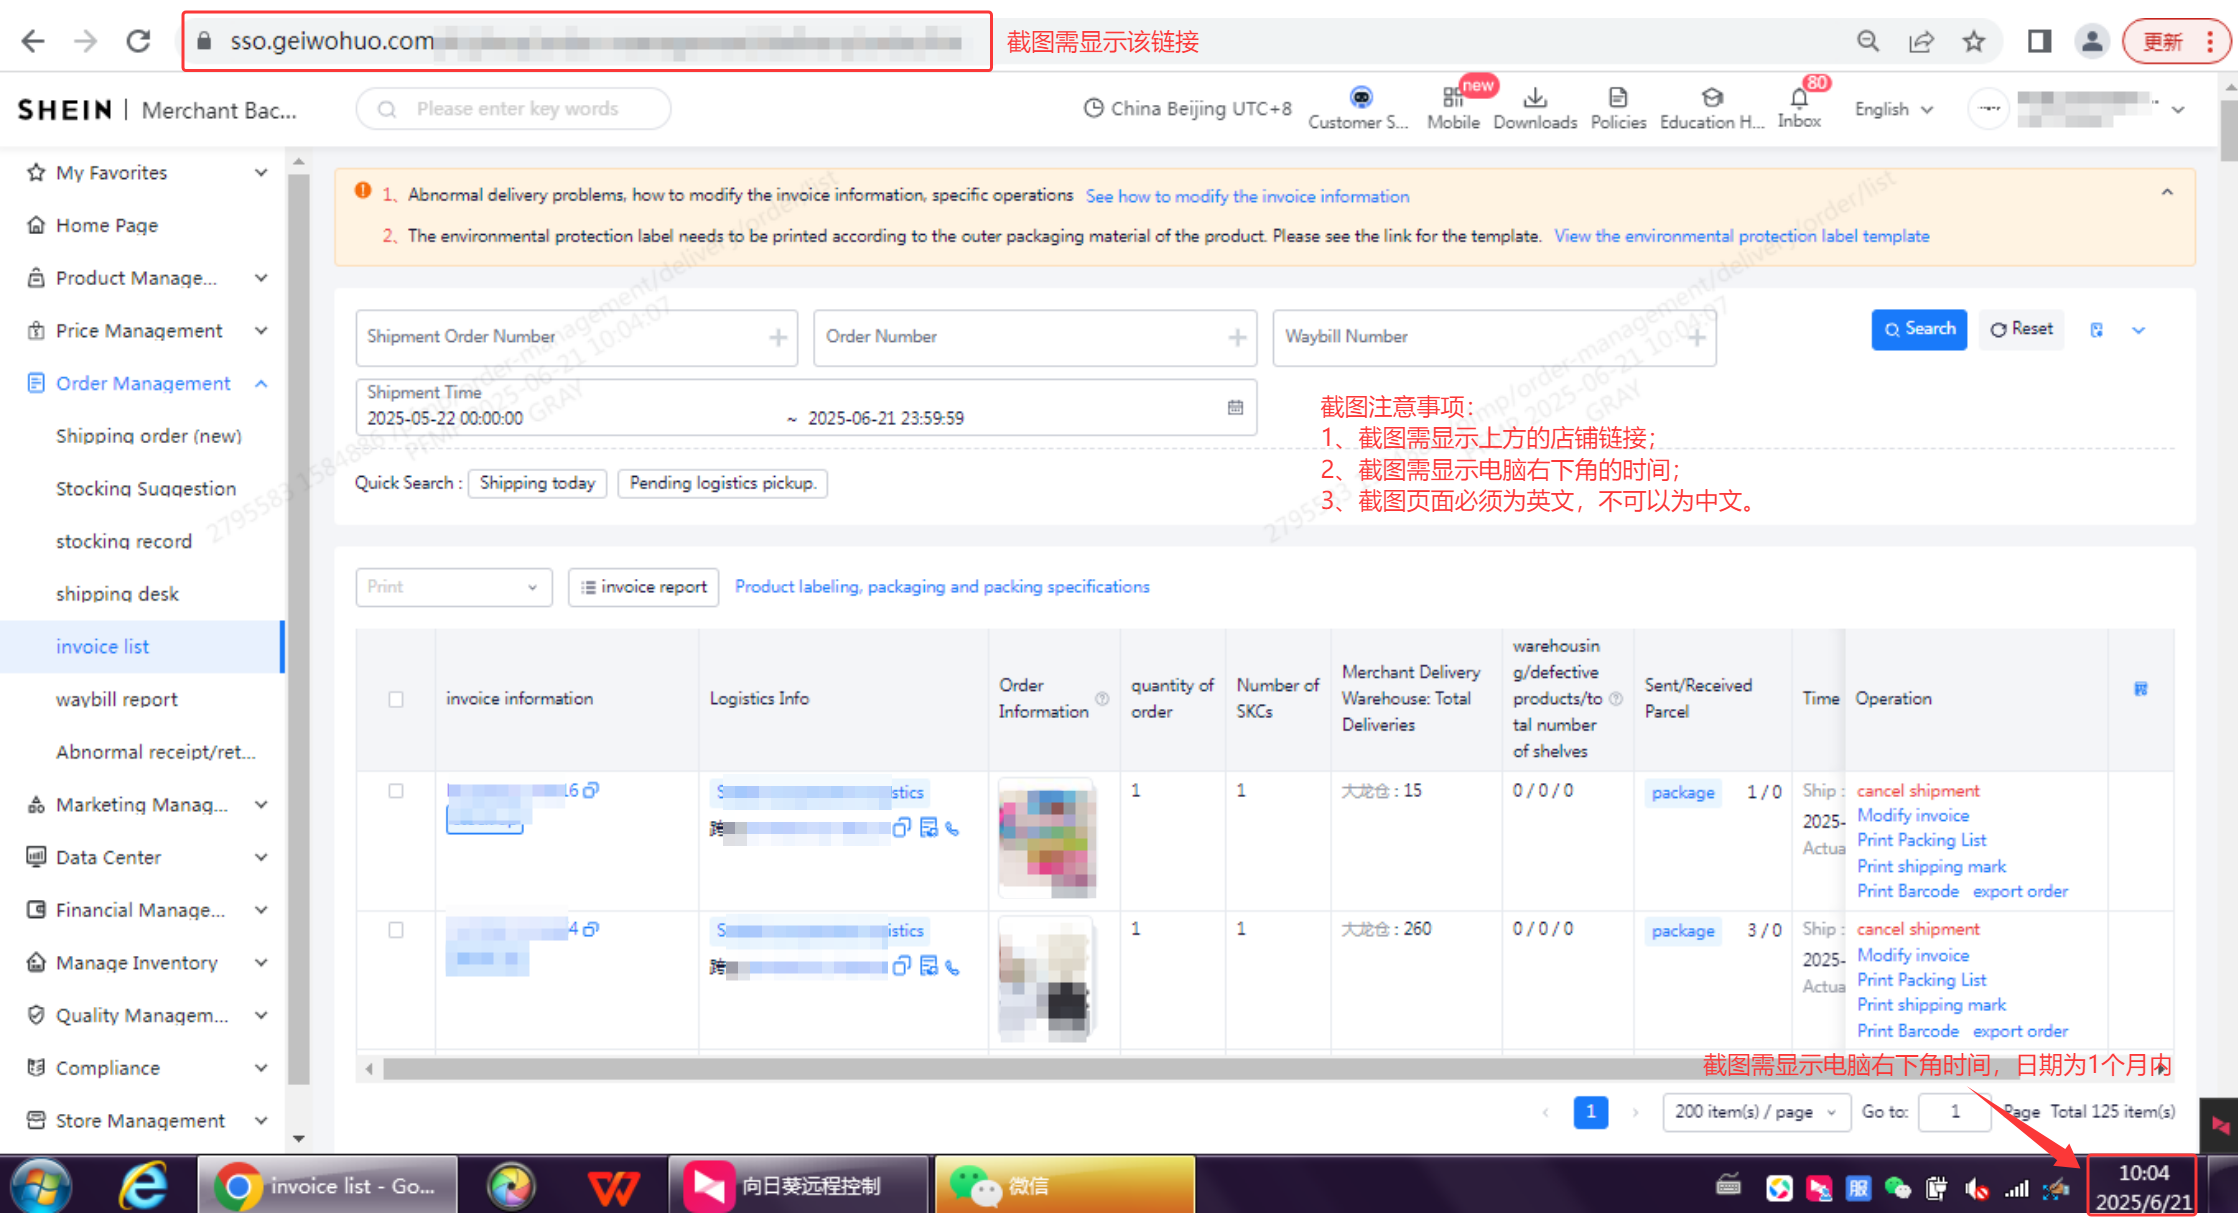Collapse the Order Management sidebar section

261,383
